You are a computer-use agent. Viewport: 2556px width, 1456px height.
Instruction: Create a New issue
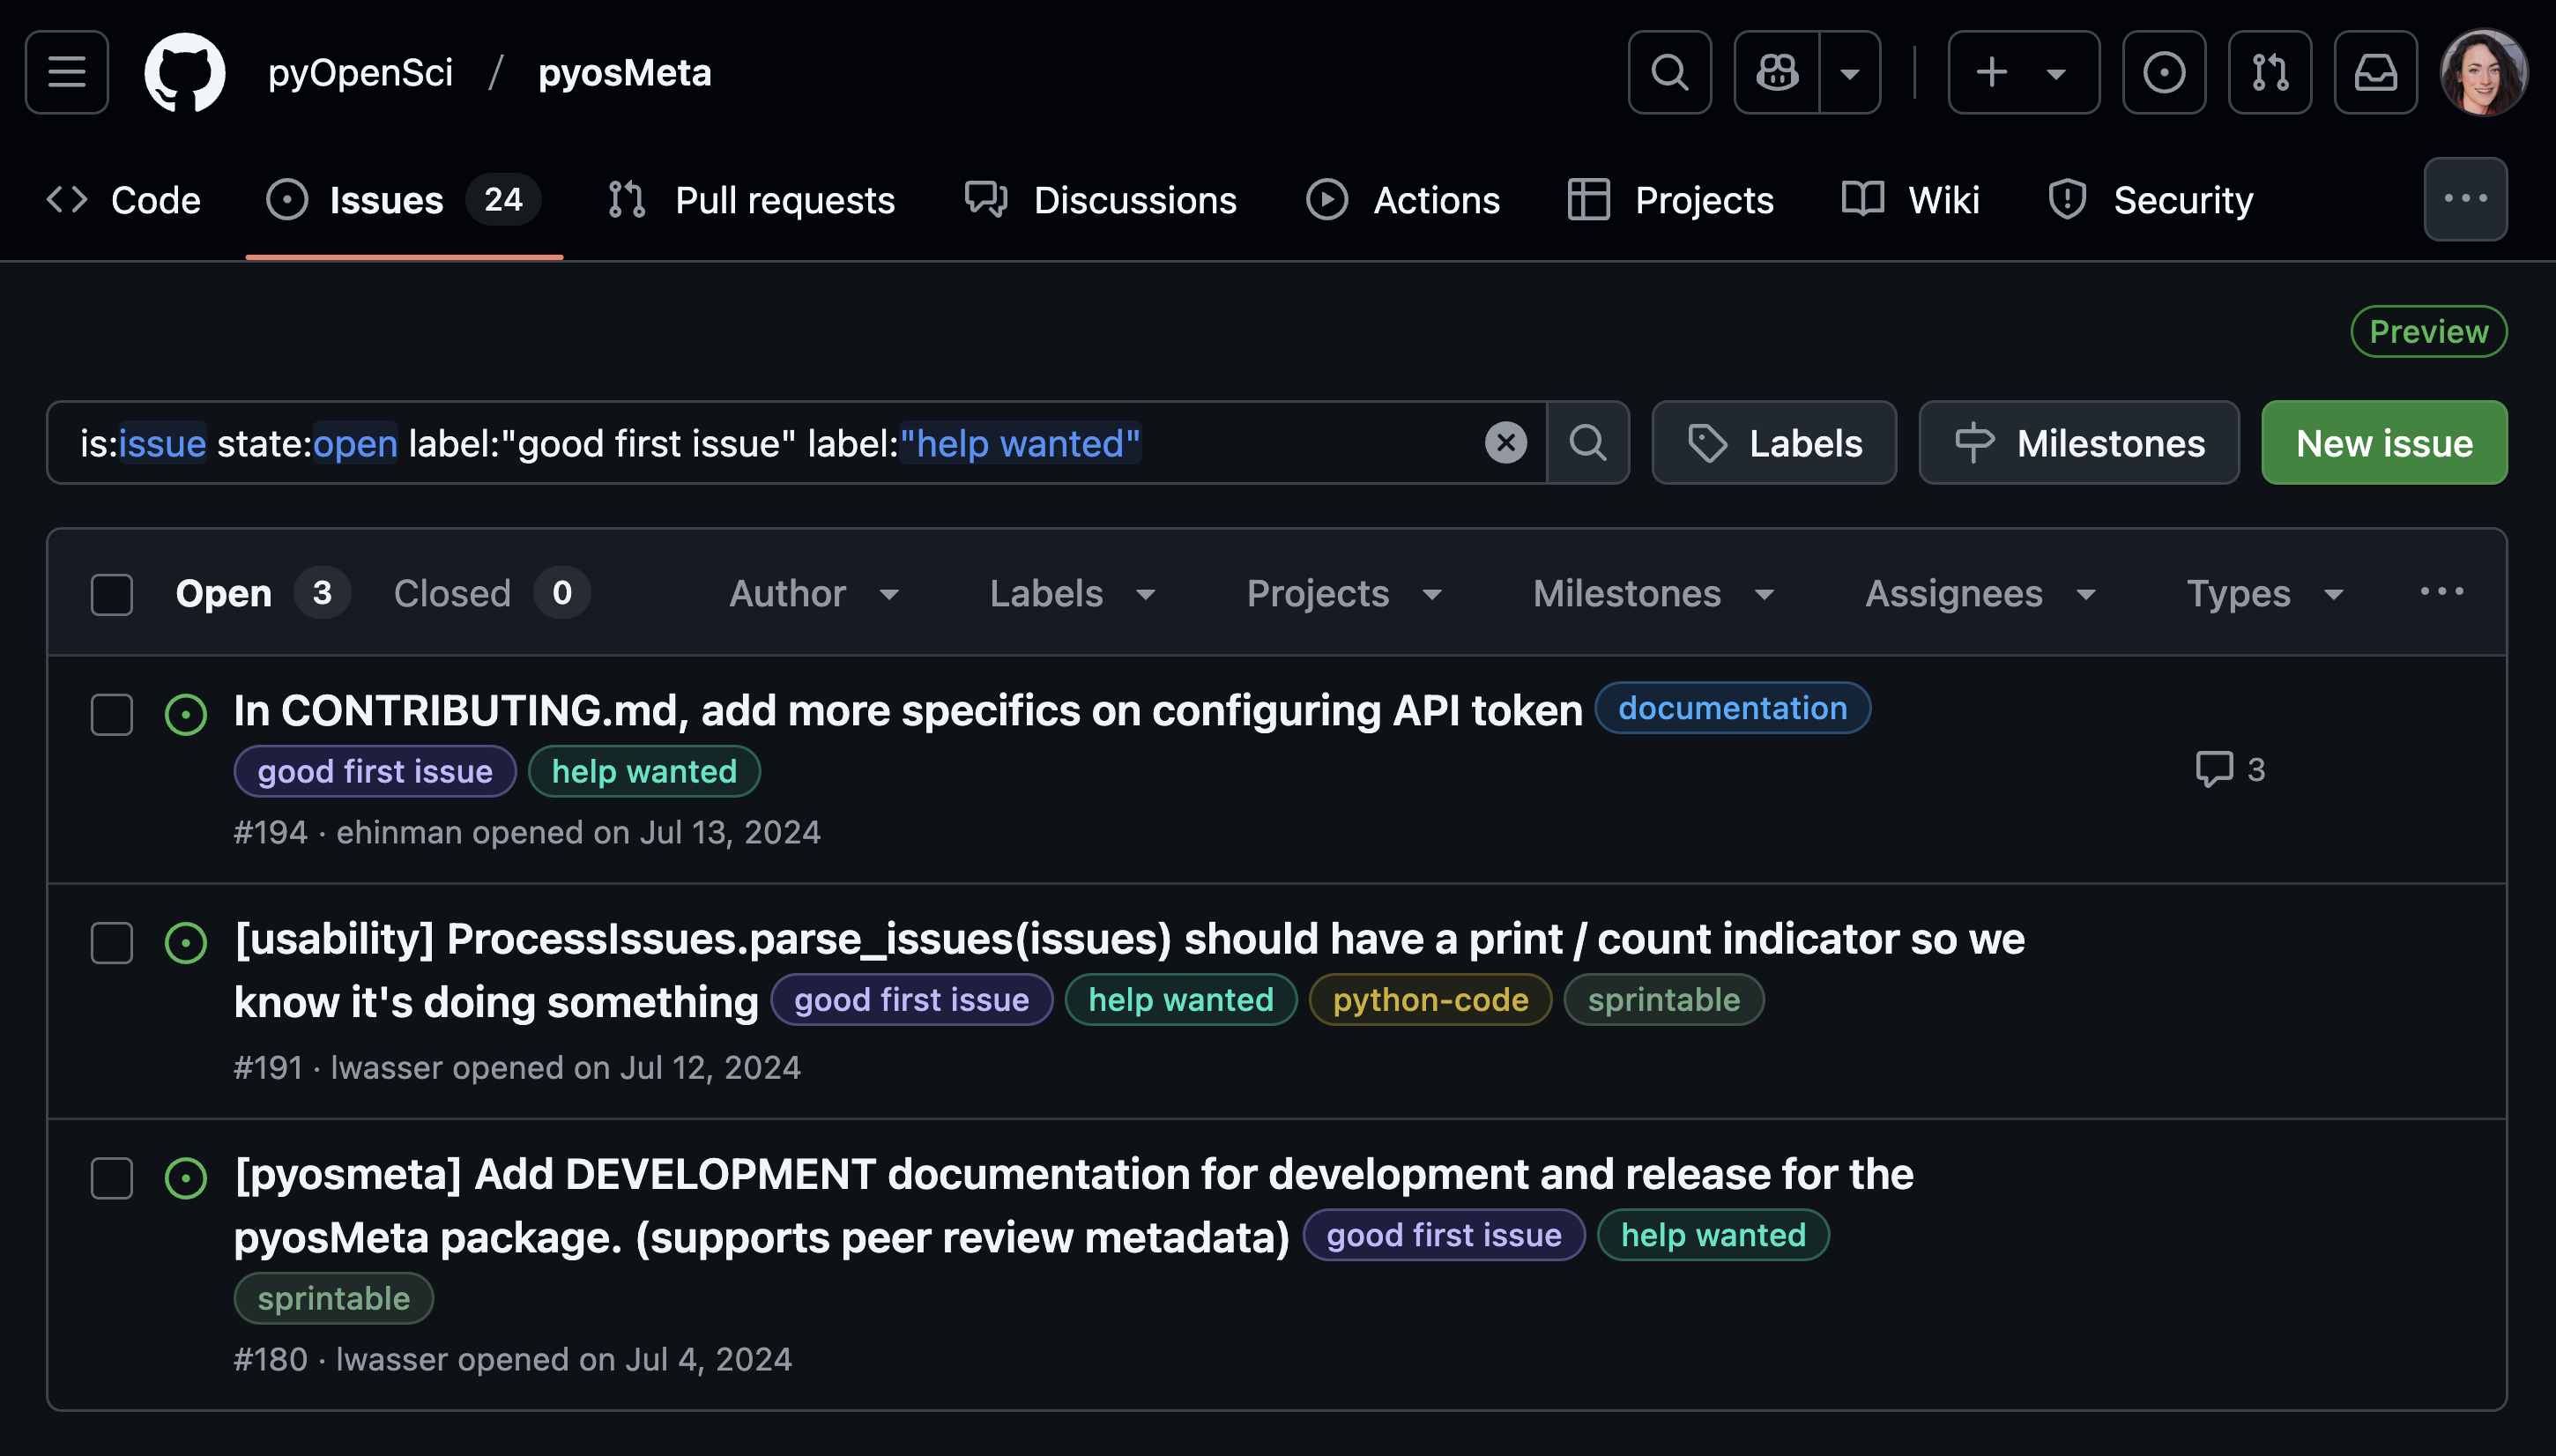(2384, 443)
